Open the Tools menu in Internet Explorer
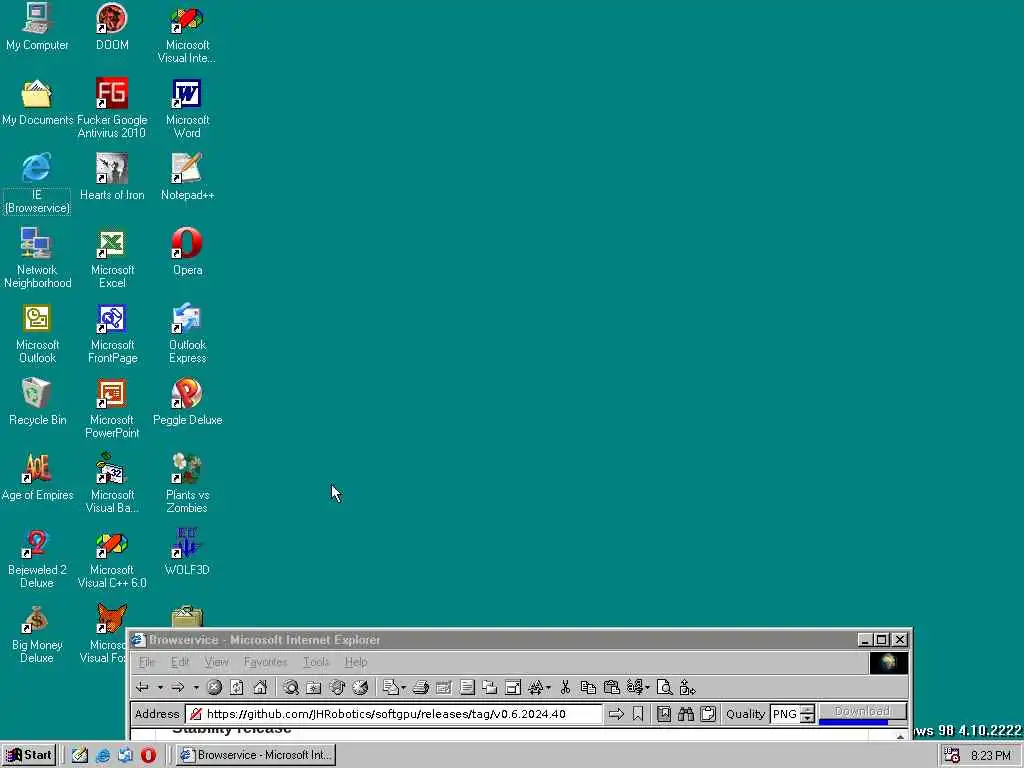The height and width of the screenshot is (768, 1024). click(316, 662)
